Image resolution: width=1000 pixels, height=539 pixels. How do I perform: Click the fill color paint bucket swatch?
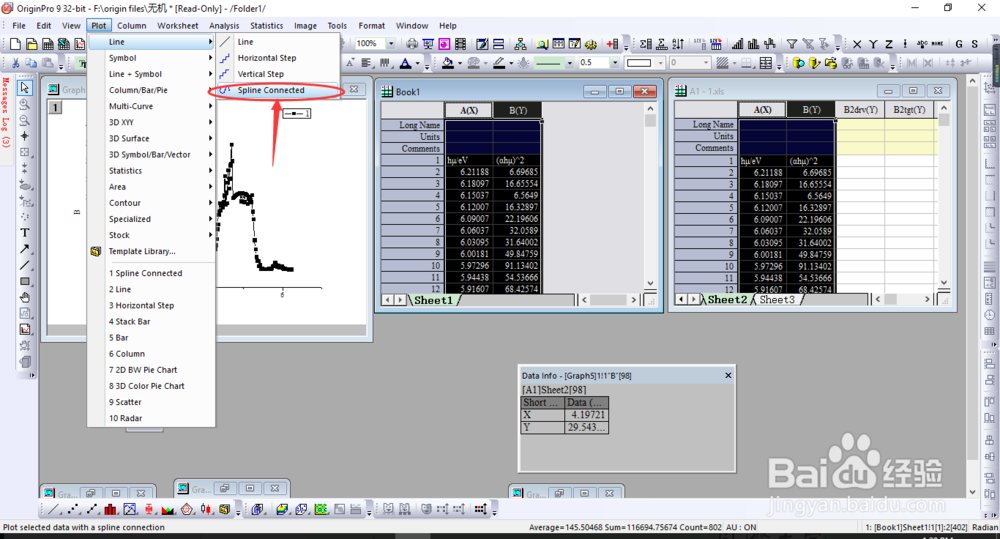(x=448, y=63)
